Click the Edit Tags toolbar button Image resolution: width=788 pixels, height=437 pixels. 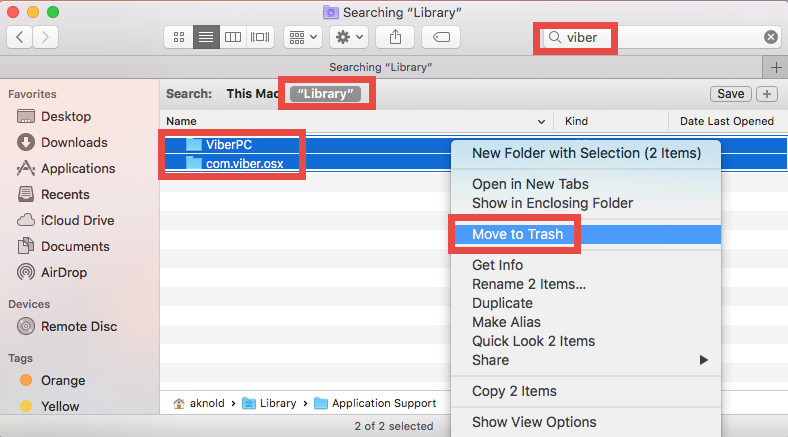click(x=441, y=37)
